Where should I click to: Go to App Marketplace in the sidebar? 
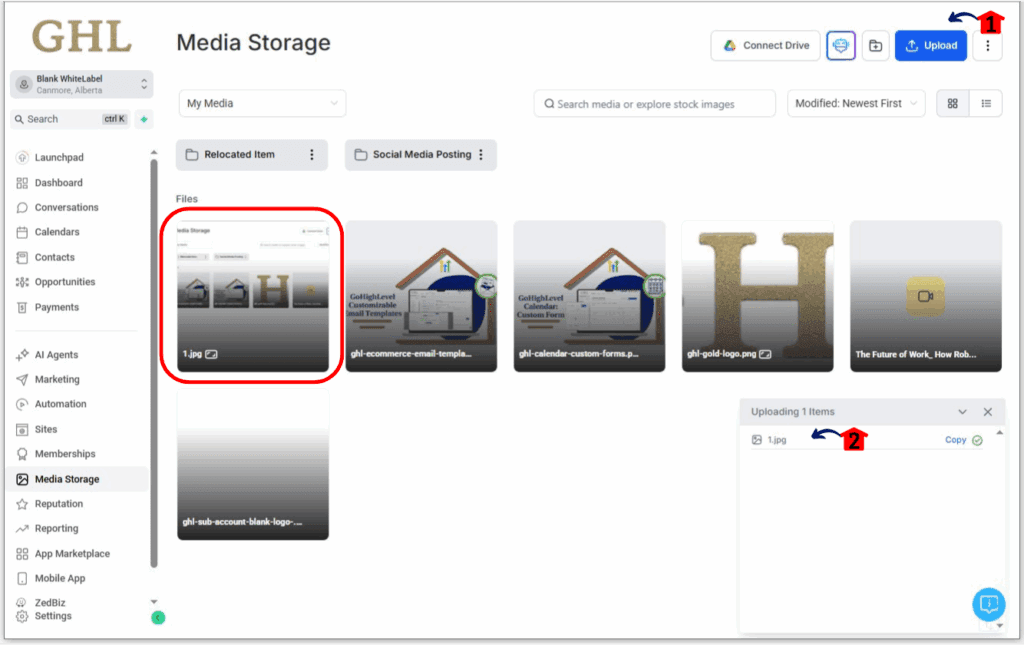tap(72, 554)
